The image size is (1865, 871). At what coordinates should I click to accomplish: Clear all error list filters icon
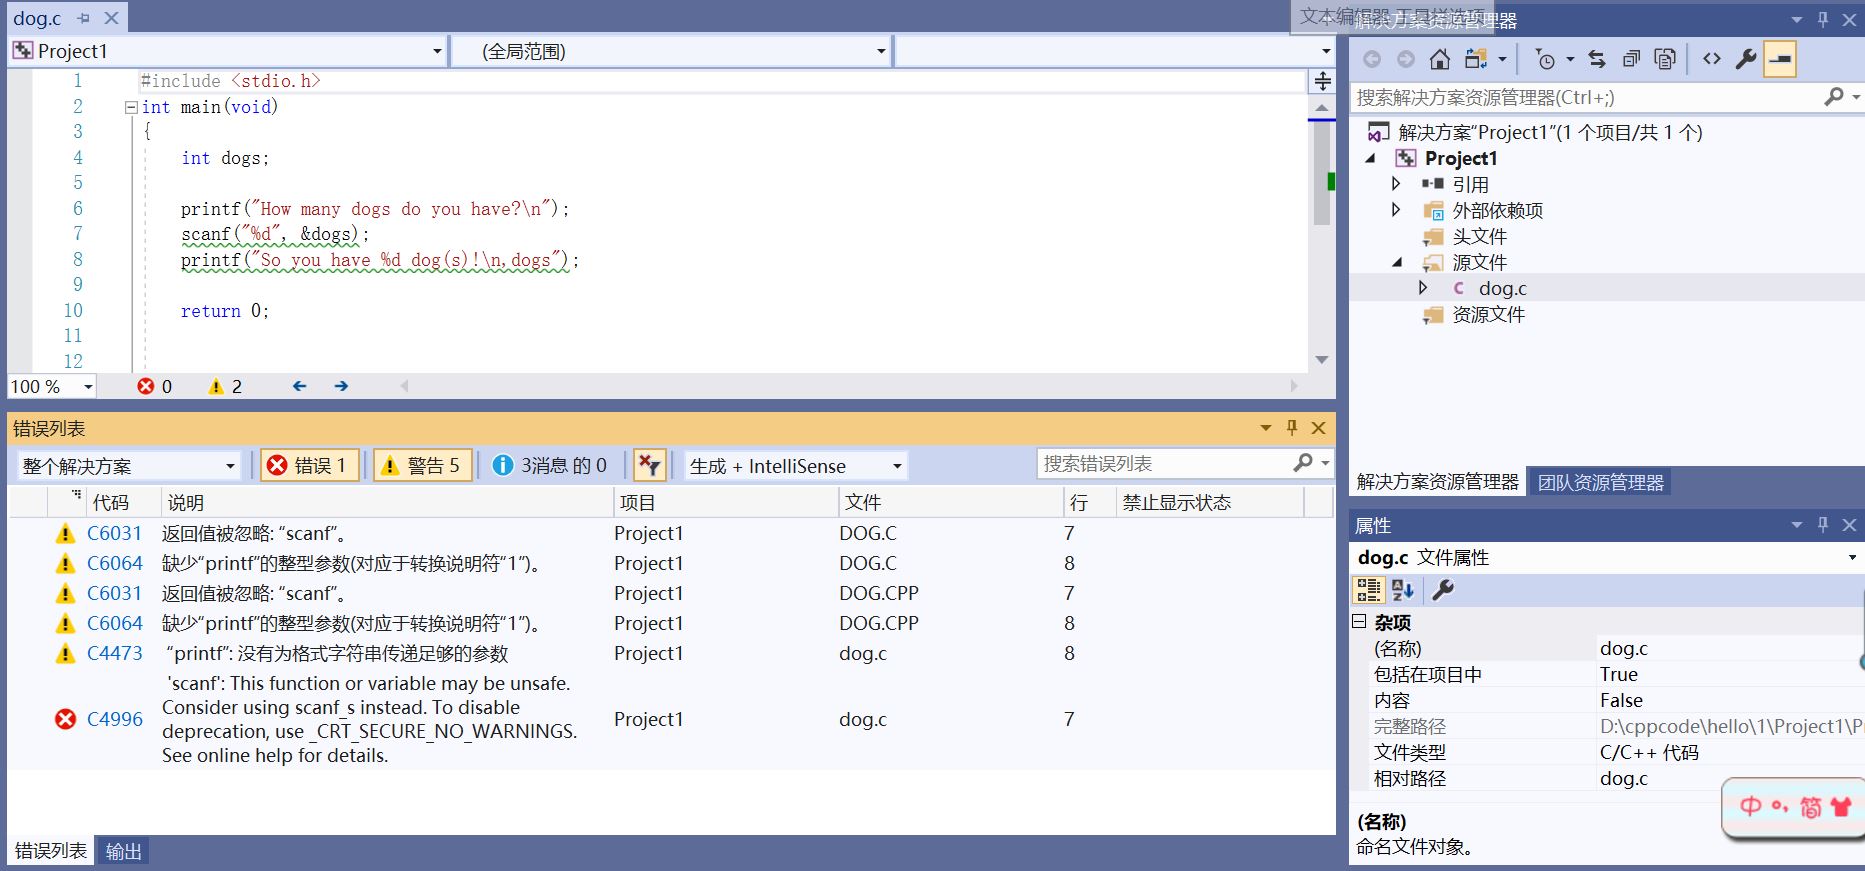point(649,465)
